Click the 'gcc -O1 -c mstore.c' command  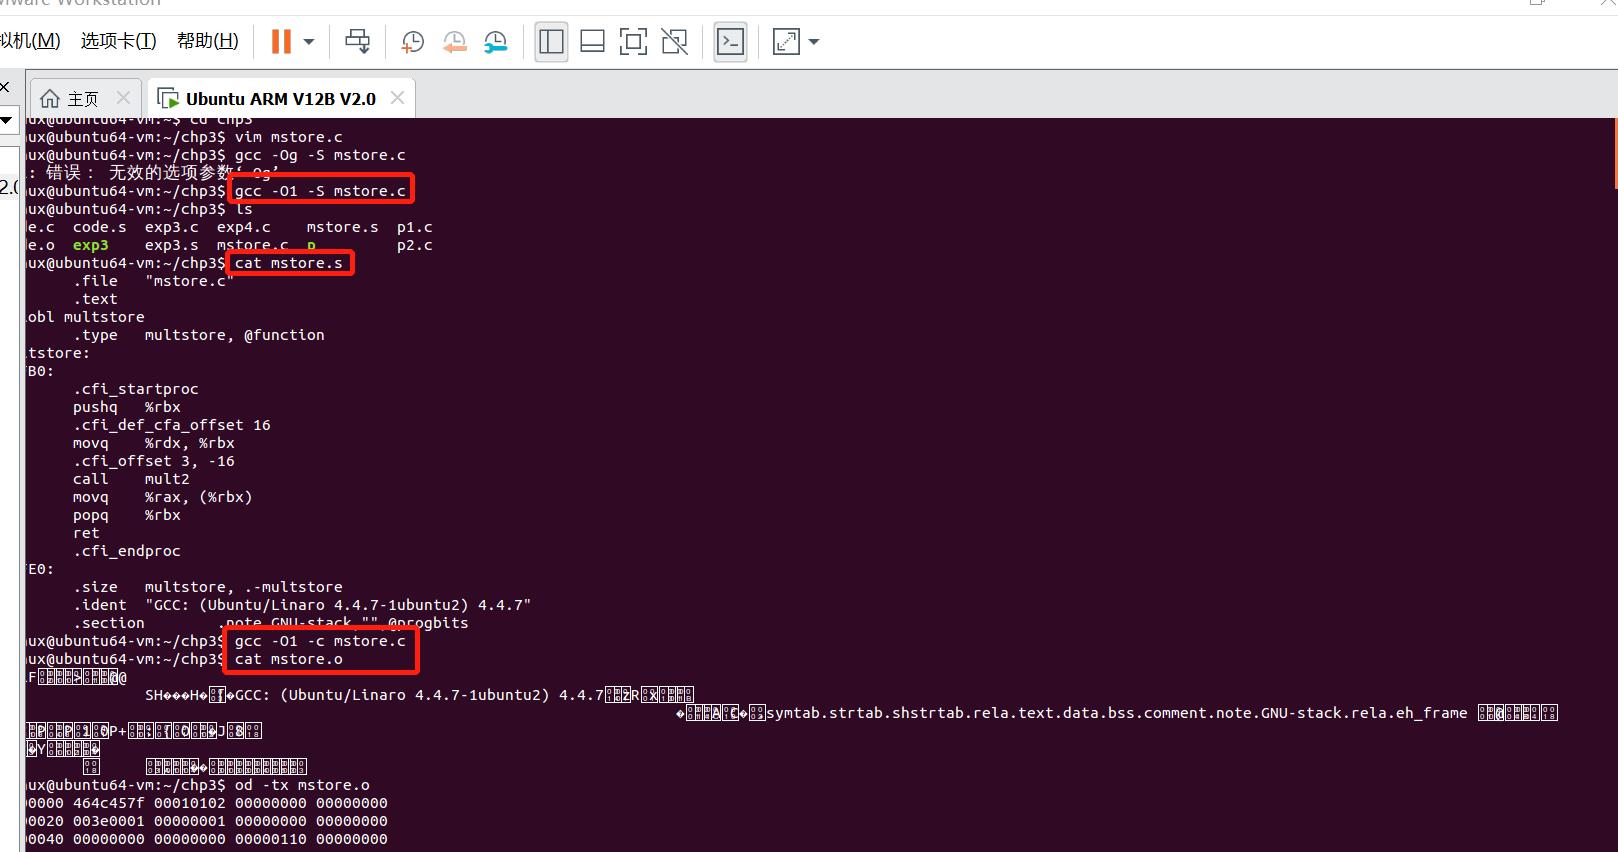pyautogui.click(x=320, y=641)
